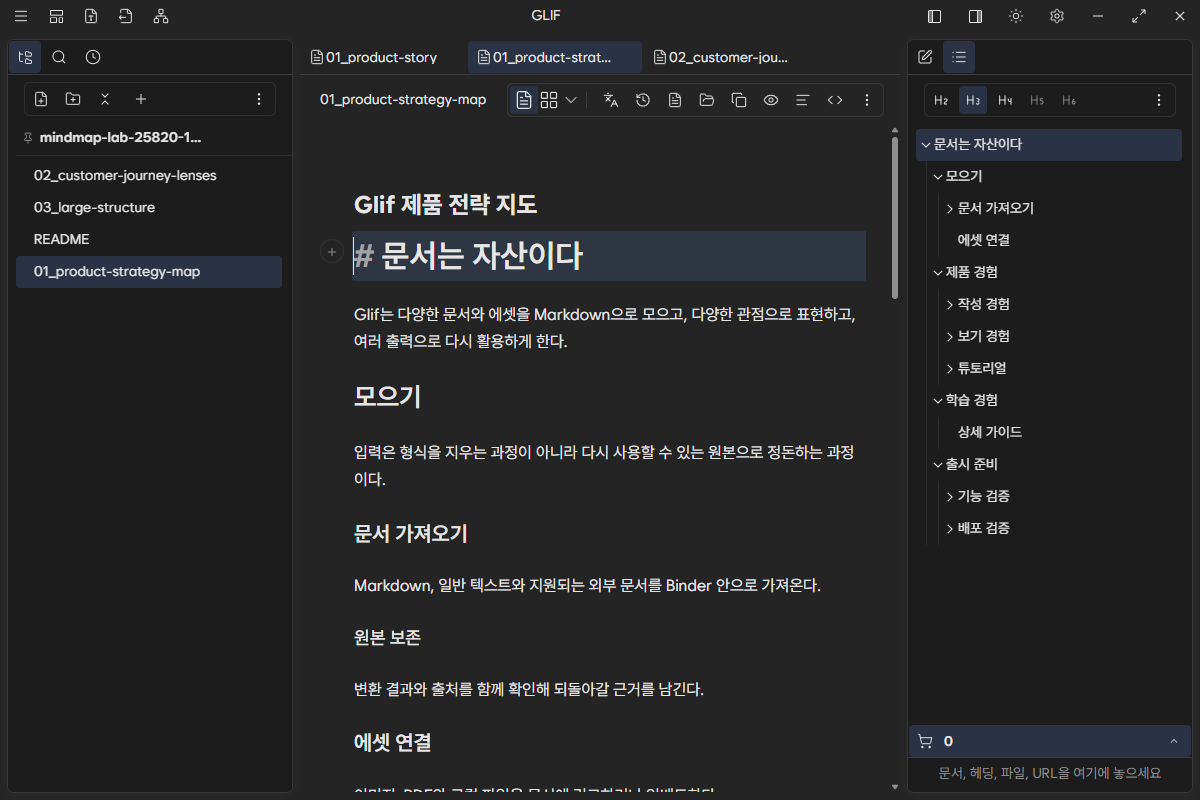Select grid view mode icon

[x=549, y=100]
